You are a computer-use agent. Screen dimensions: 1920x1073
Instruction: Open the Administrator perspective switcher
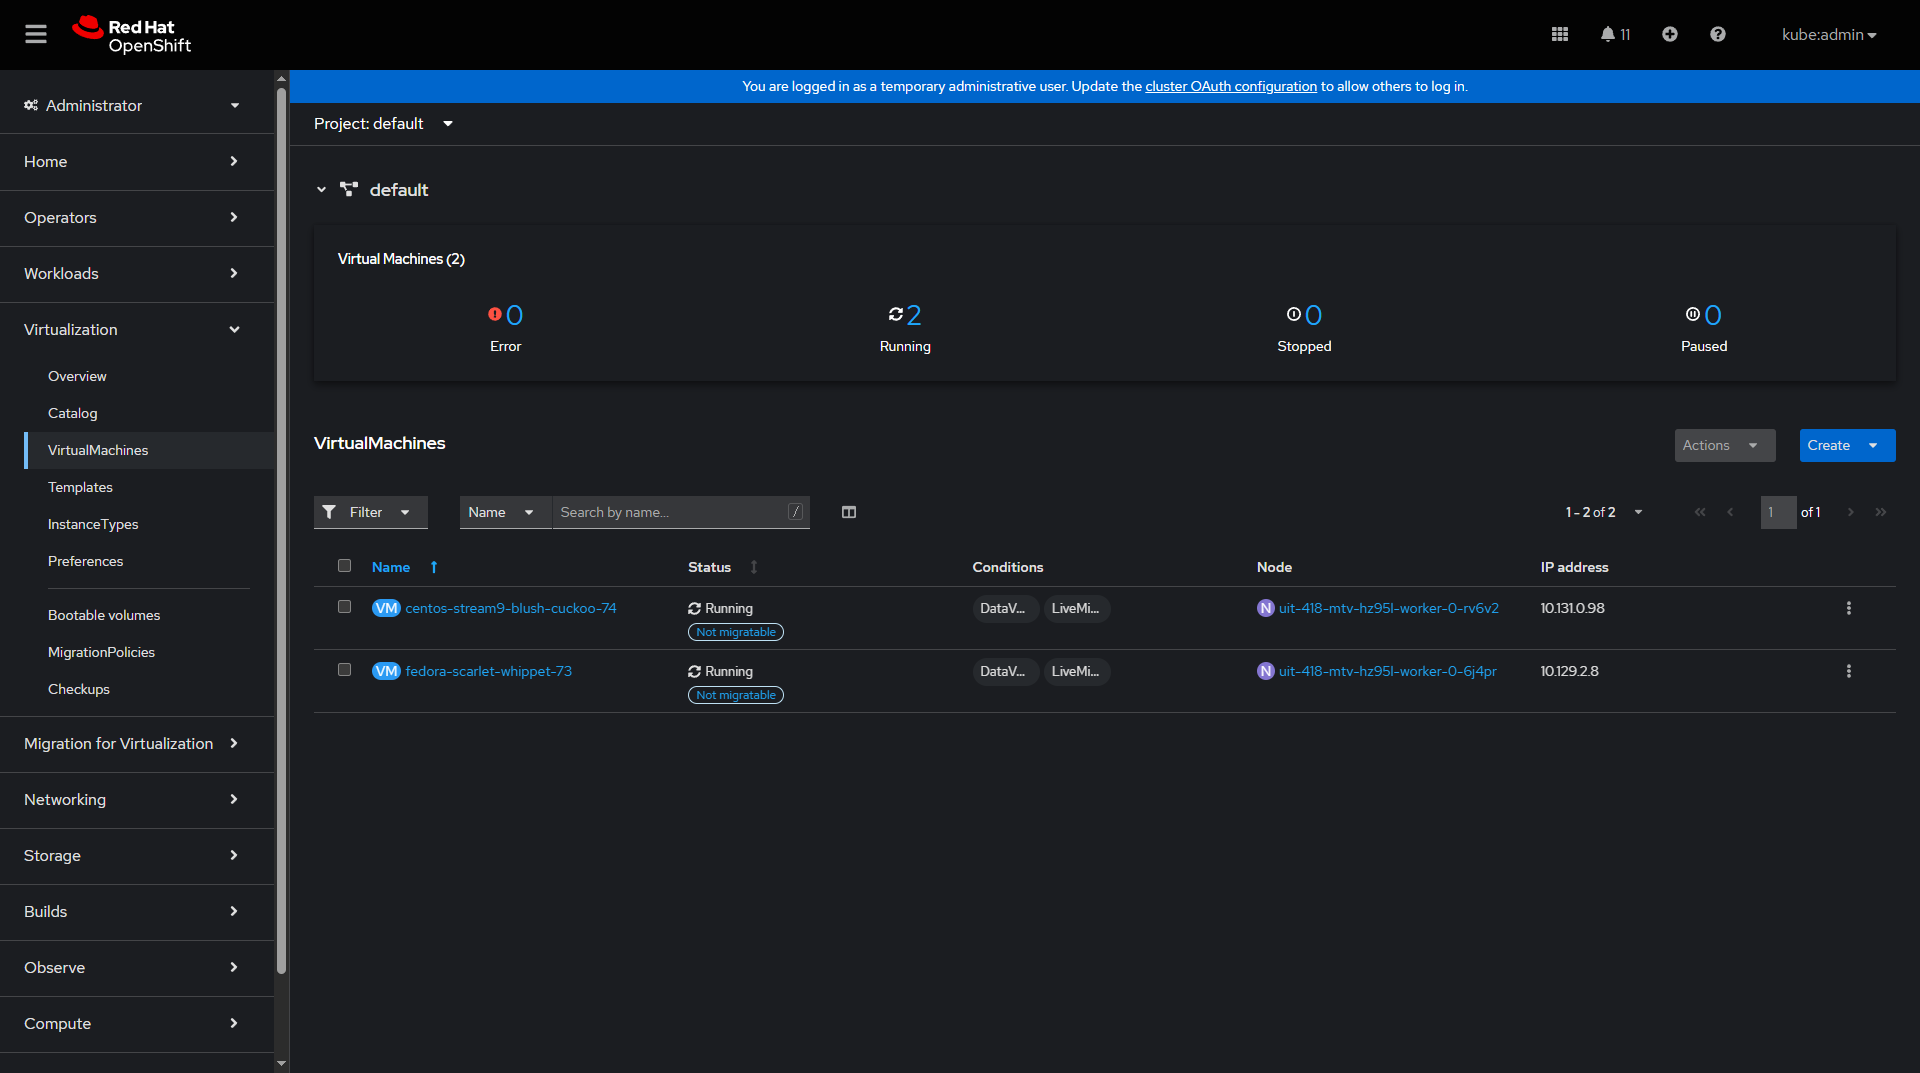137,105
